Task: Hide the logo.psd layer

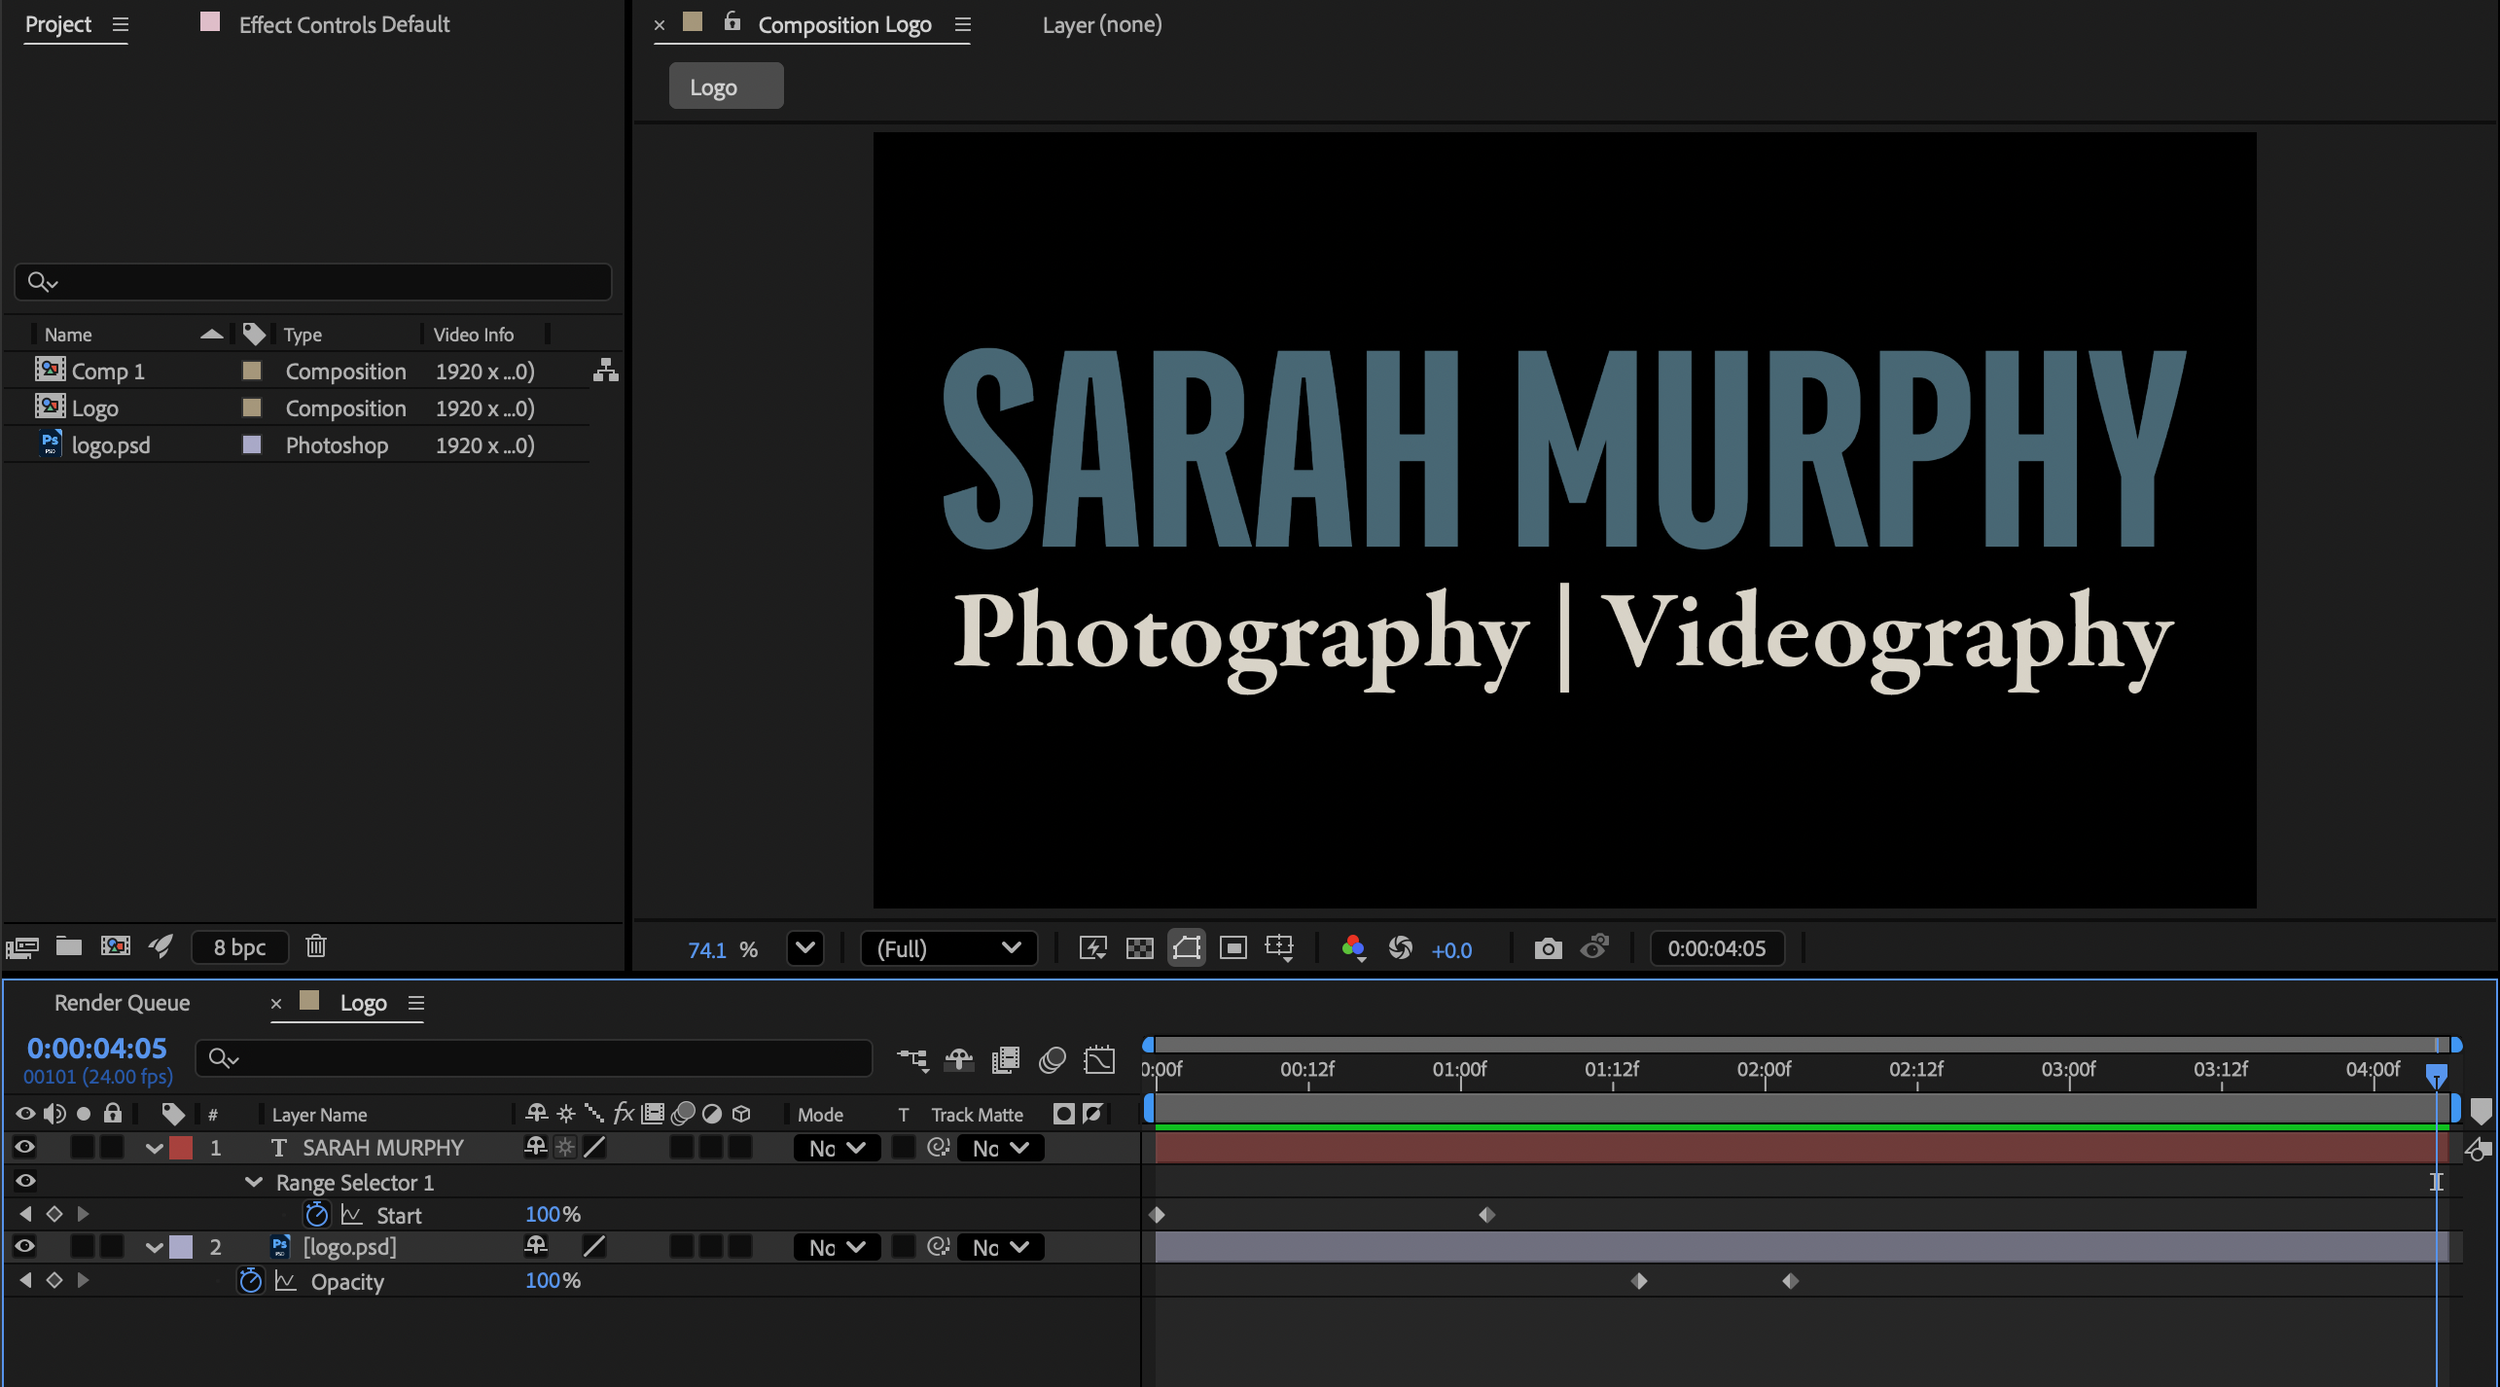Action: pos(25,1246)
